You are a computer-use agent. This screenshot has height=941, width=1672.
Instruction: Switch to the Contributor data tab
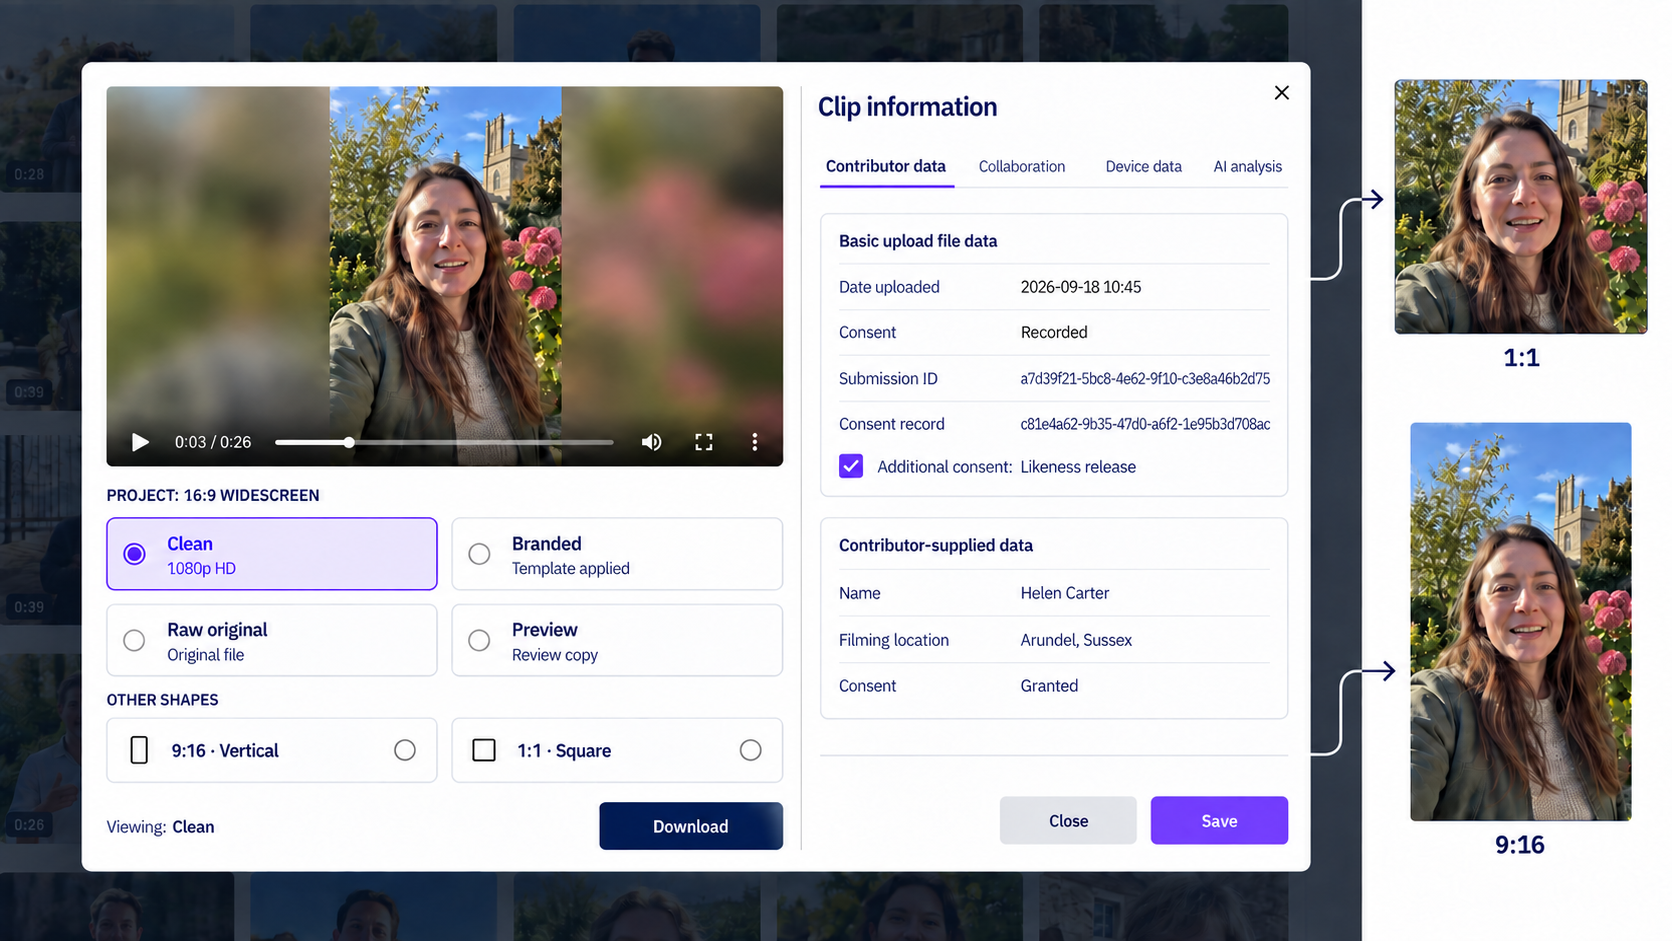pyautogui.click(x=886, y=166)
